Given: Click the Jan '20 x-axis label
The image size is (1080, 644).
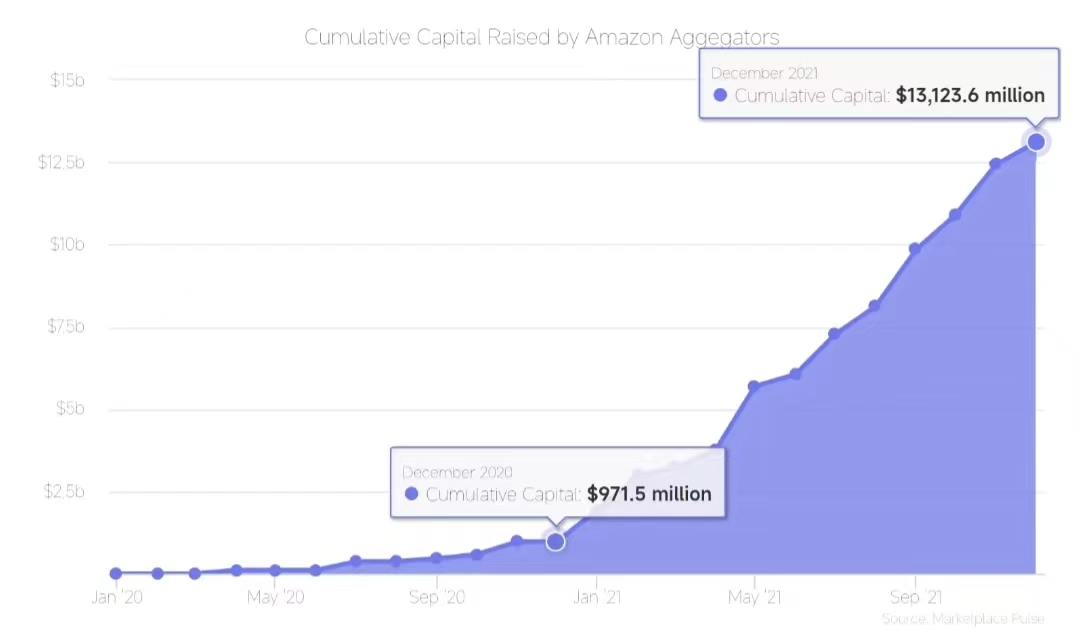Looking at the screenshot, I should point(118,598).
